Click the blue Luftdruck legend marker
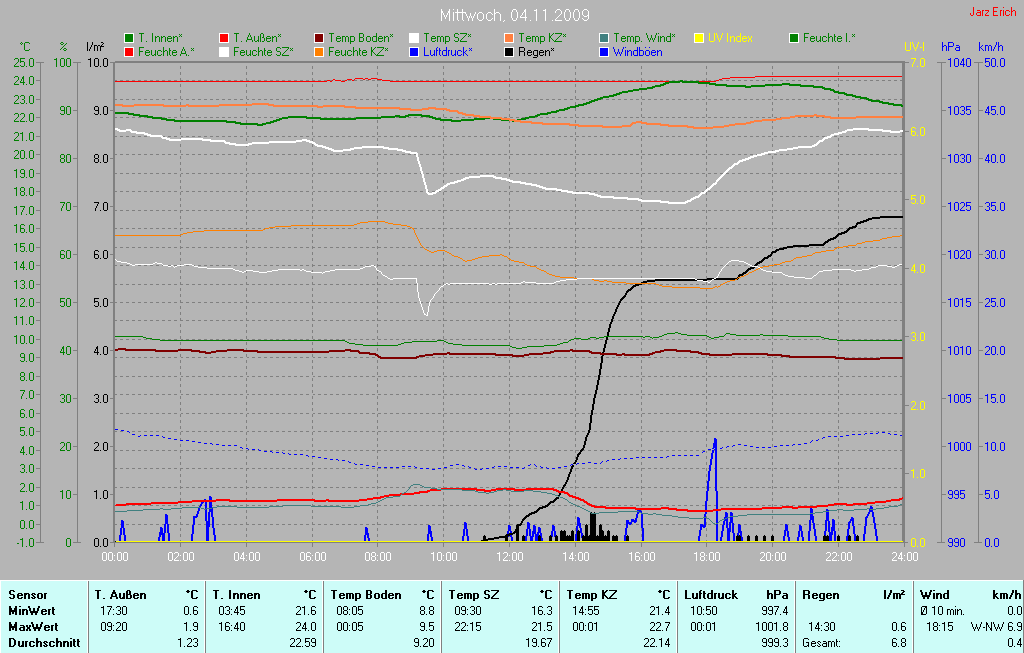 [414, 51]
